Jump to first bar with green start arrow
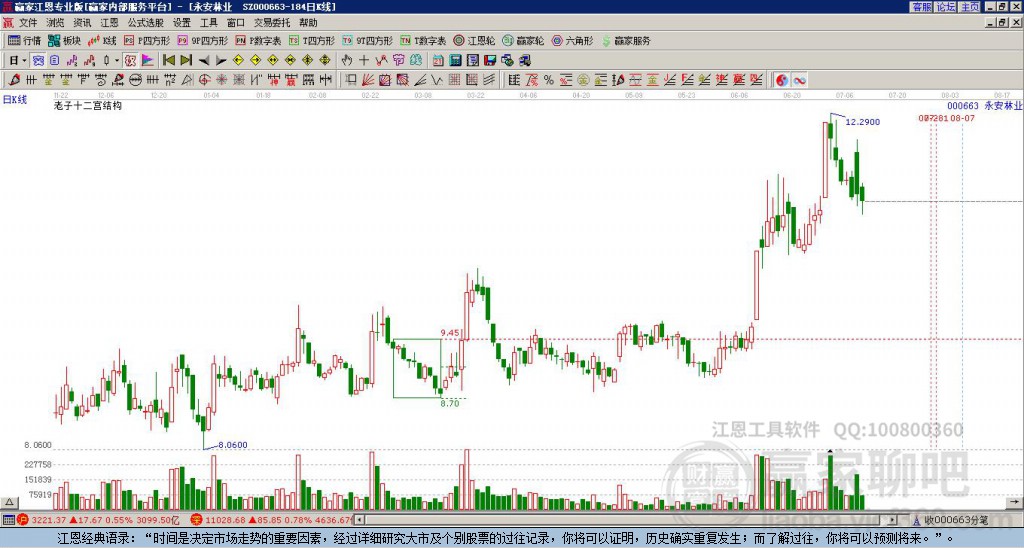 [x=168, y=61]
